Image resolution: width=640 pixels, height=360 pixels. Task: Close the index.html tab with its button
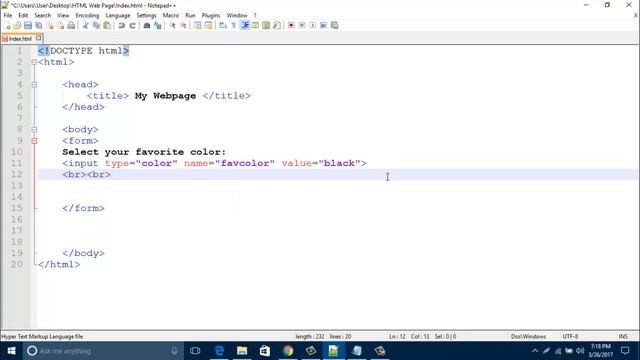tap(38, 38)
